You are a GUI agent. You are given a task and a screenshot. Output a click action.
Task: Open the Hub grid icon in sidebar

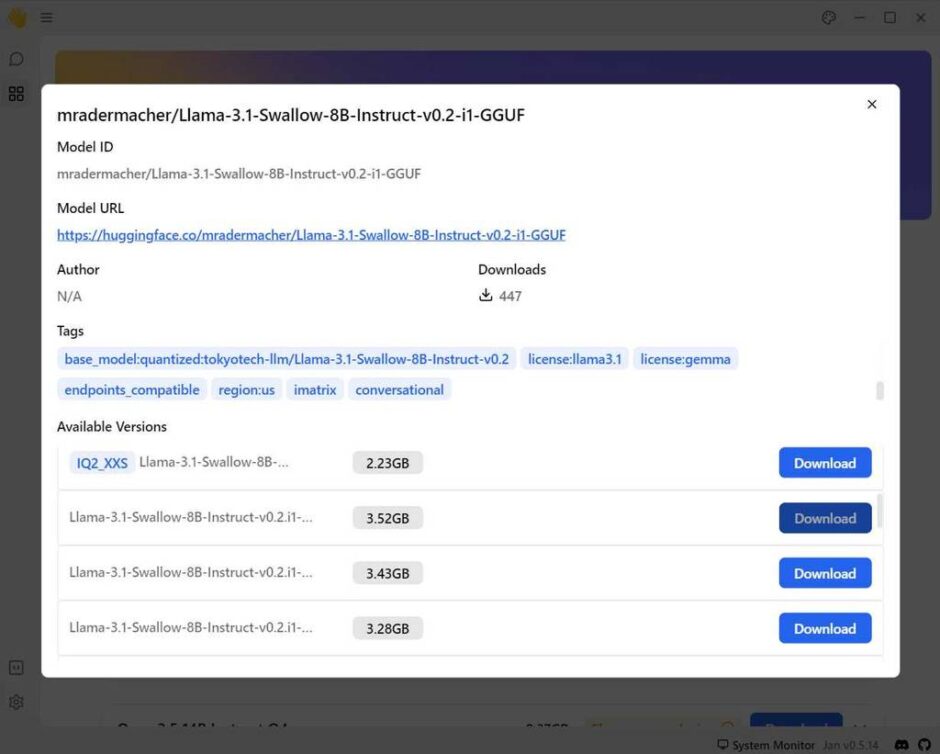[16, 94]
